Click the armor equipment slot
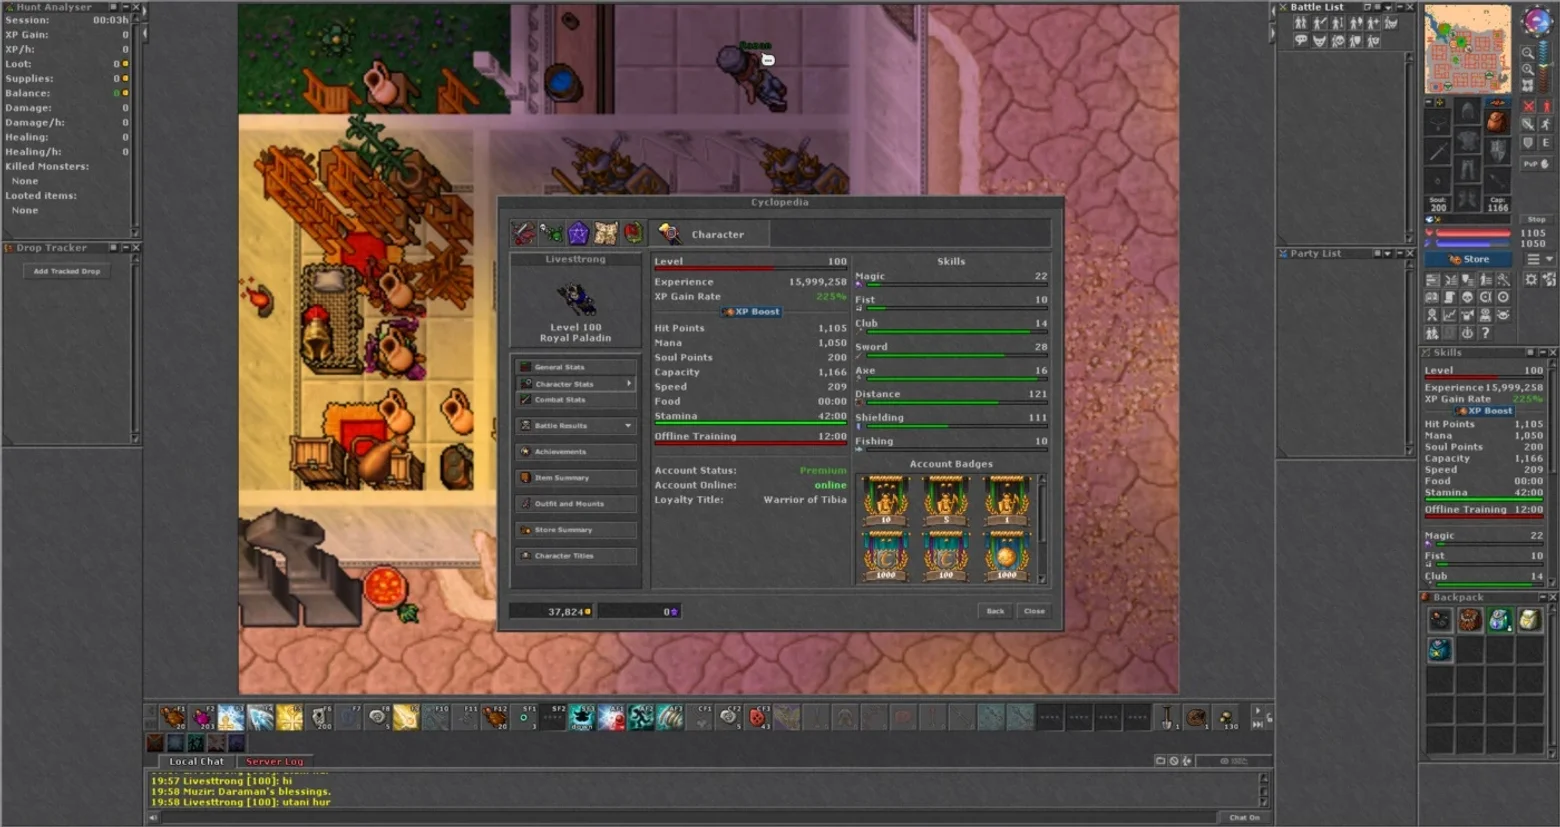 (x=1468, y=141)
